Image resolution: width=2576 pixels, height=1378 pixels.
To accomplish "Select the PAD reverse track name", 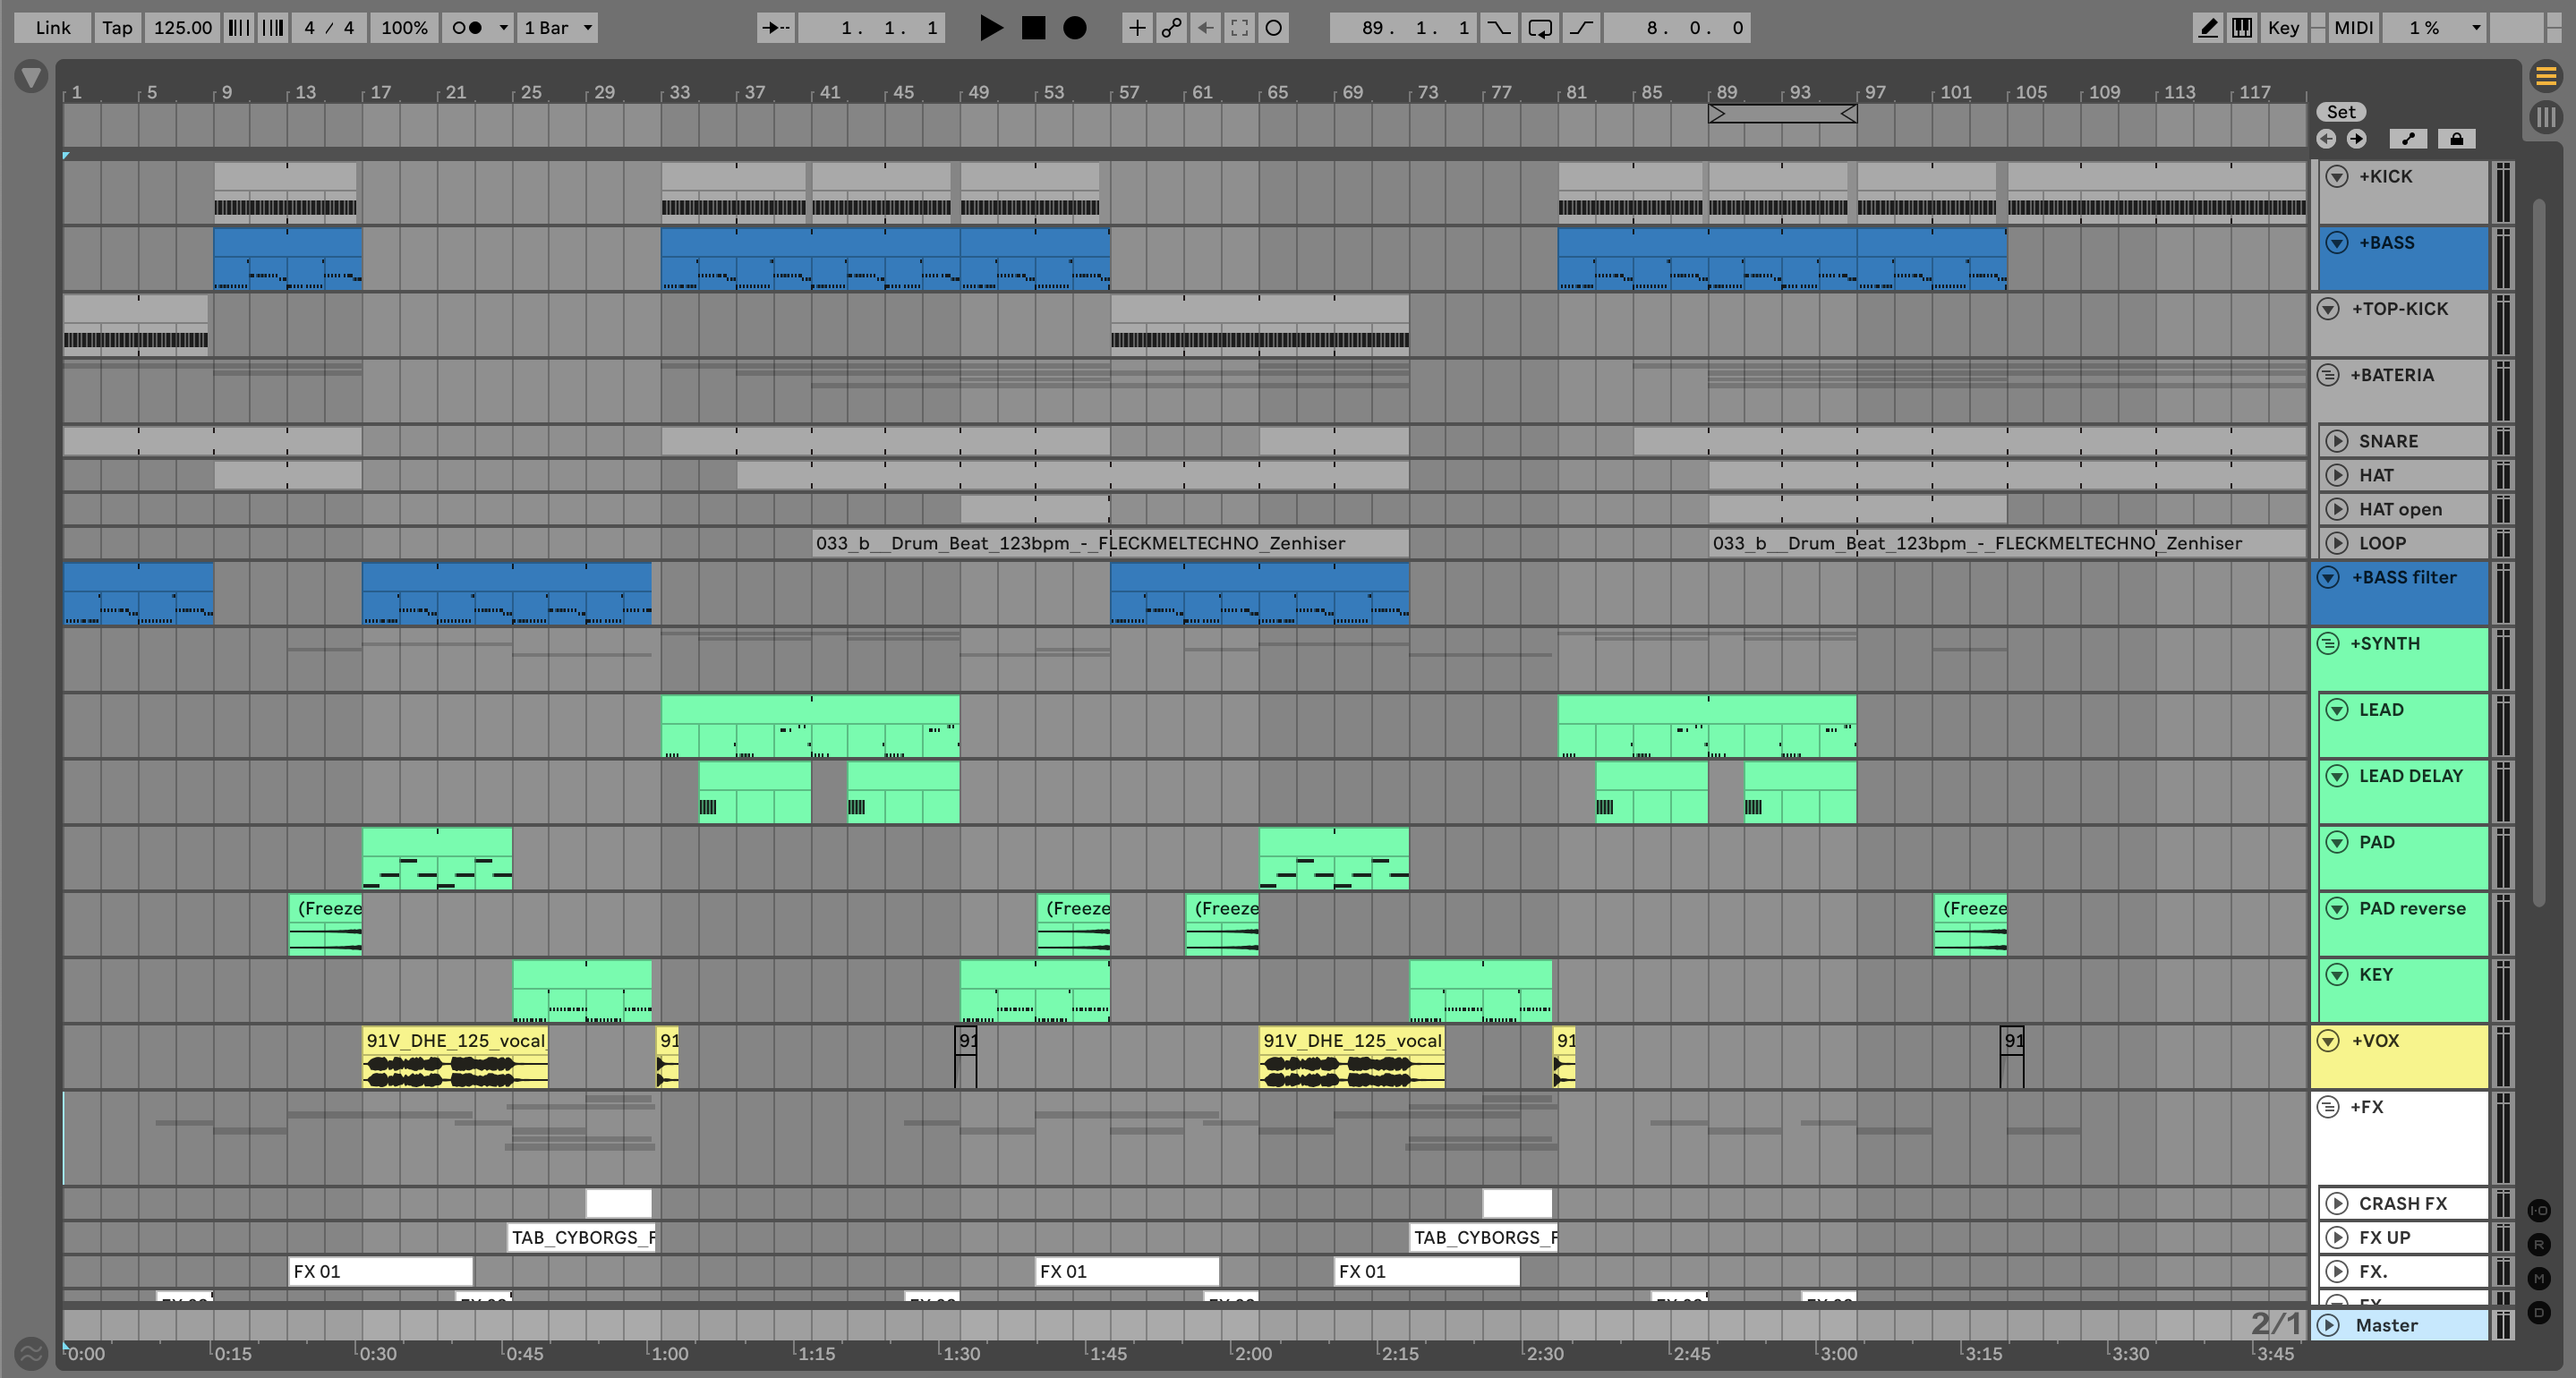I will 2412,909.
